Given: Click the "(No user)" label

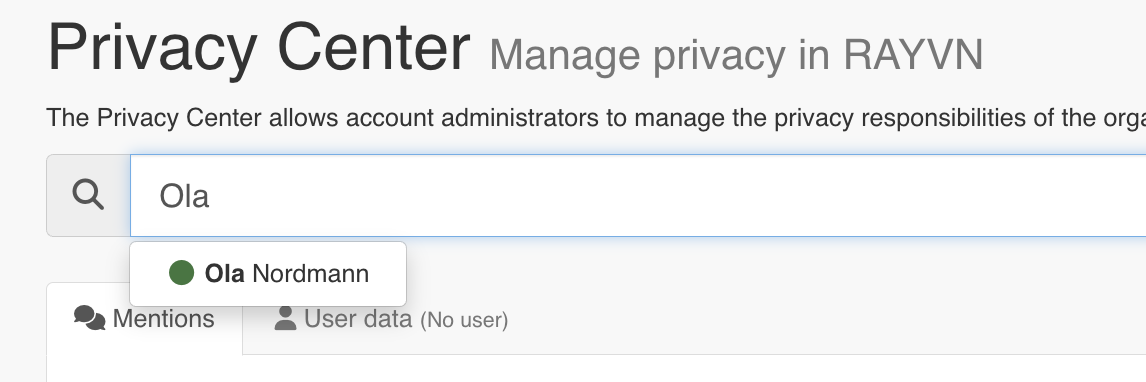Looking at the screenshot, I should (x=464, y=320).
